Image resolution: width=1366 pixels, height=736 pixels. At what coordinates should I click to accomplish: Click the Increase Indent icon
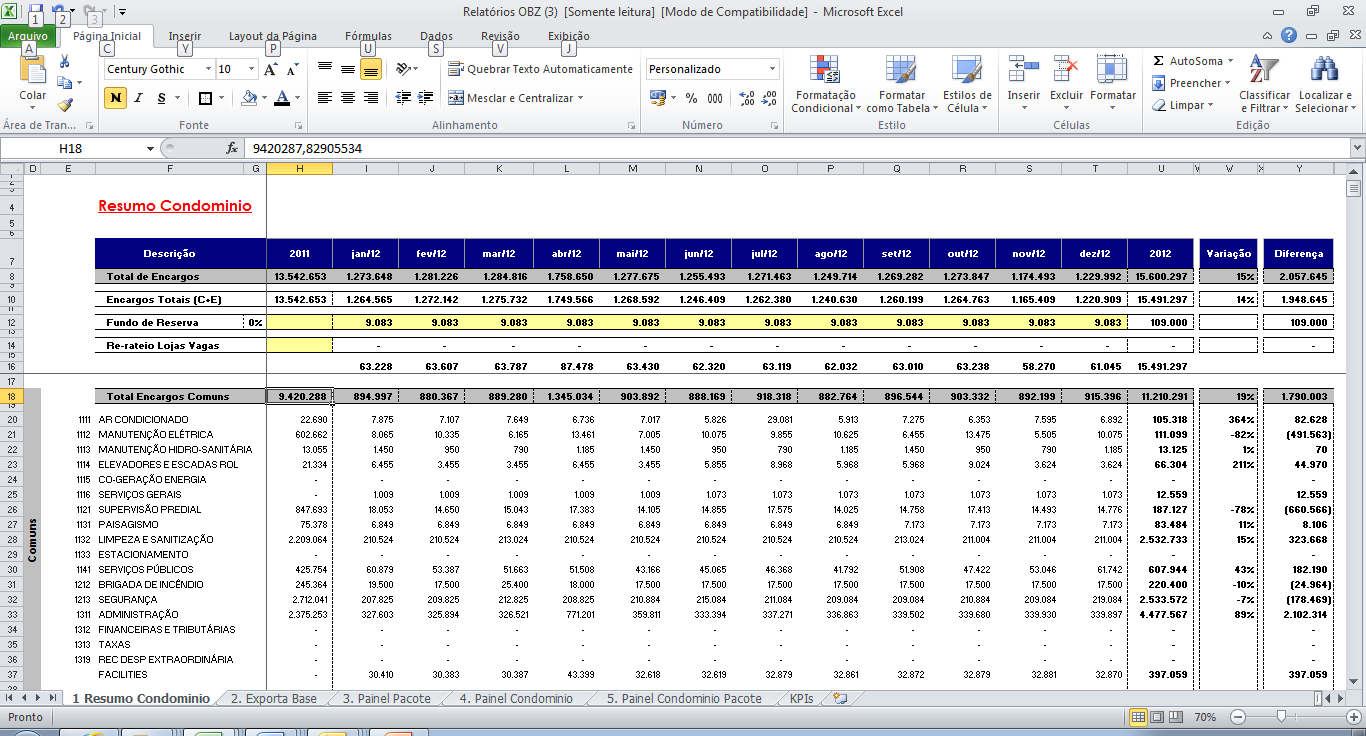pyautogui.click(x=427, y=98)
